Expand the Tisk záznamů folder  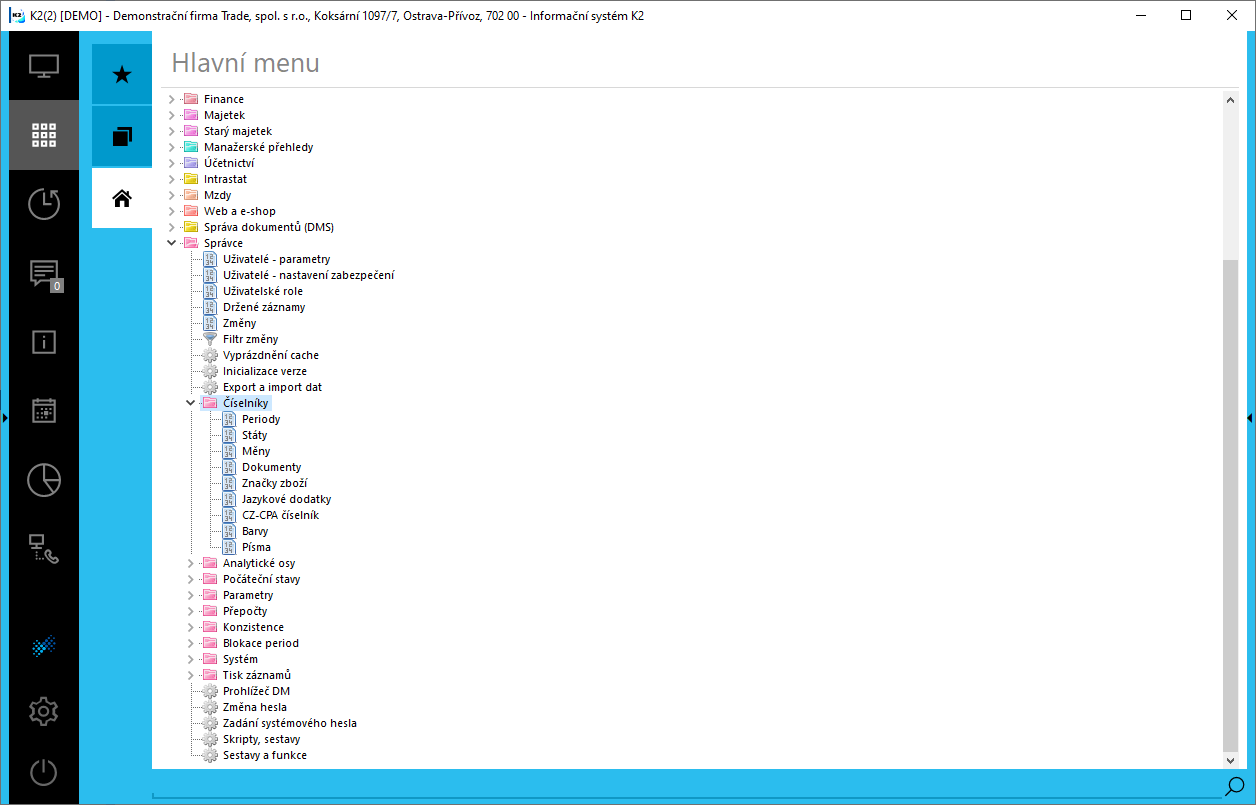coord(191,675)
